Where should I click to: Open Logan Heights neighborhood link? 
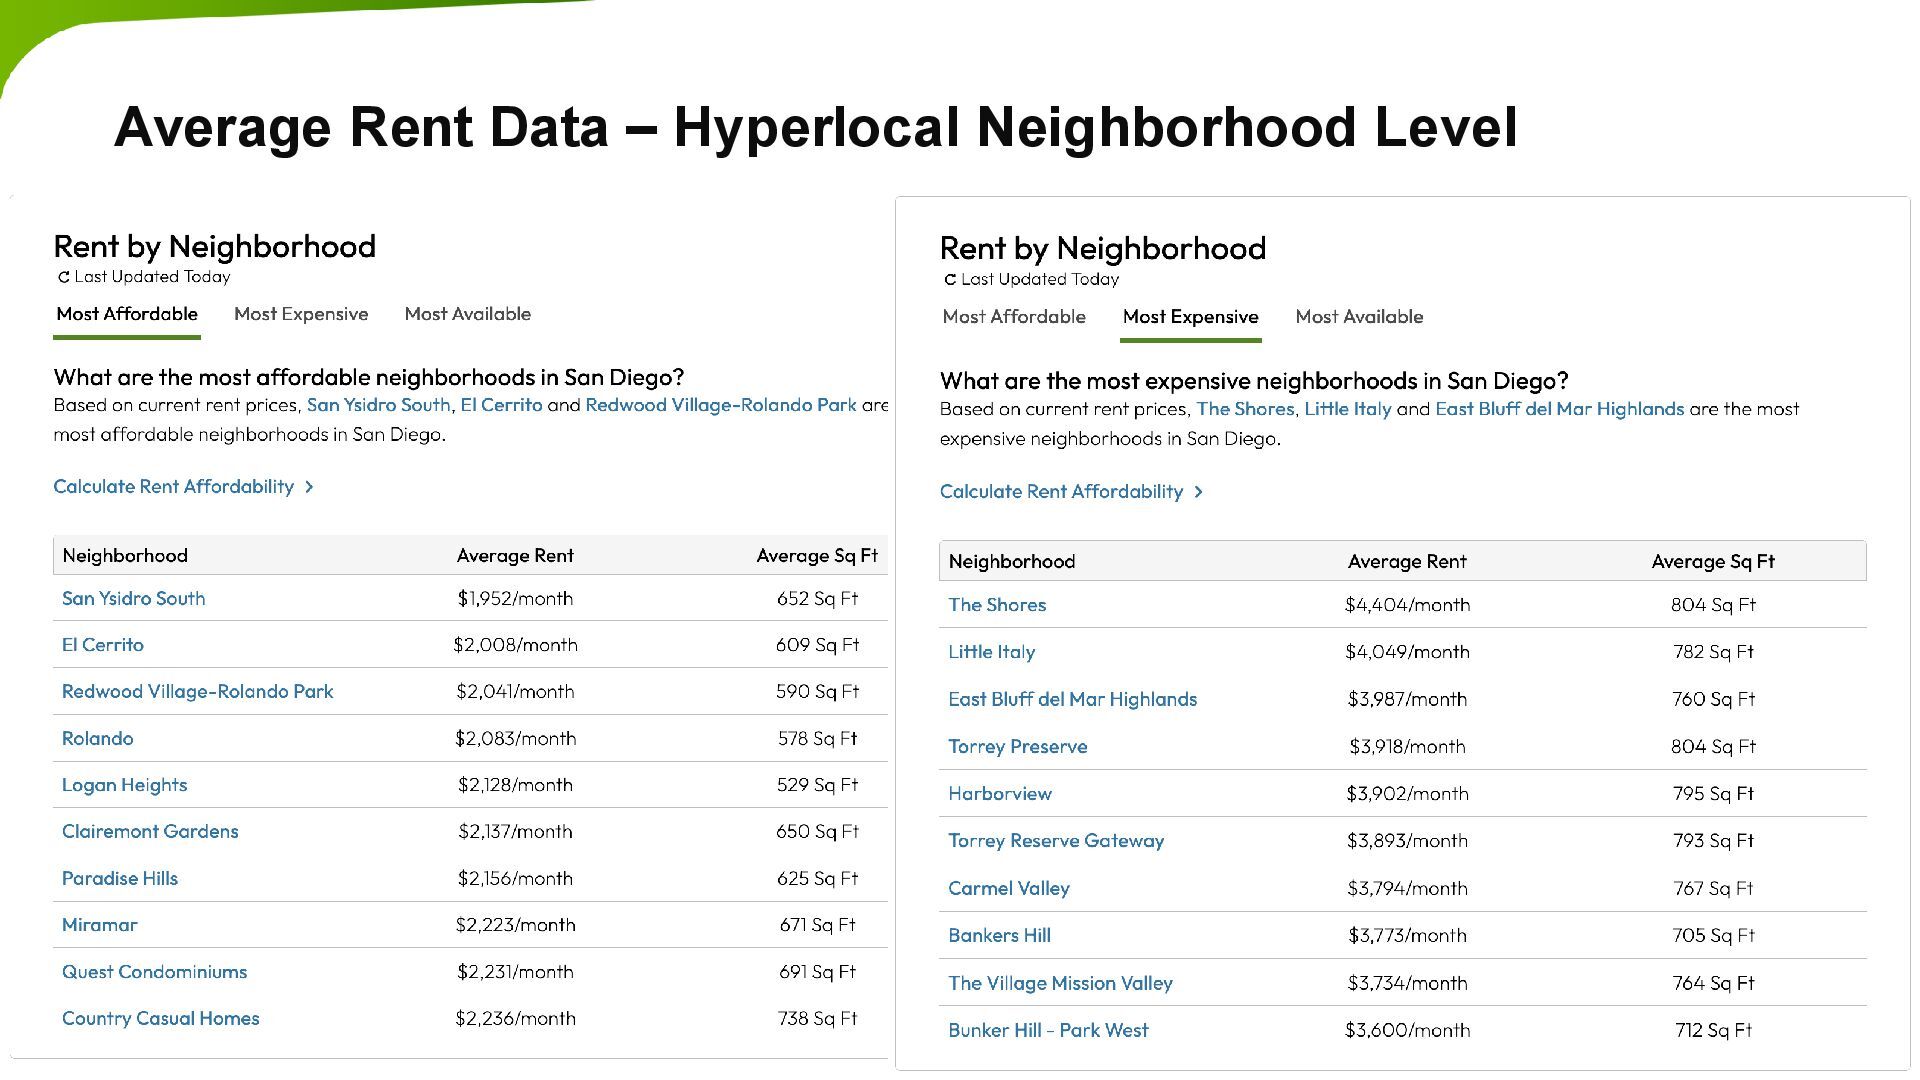(x=124, y=785)
